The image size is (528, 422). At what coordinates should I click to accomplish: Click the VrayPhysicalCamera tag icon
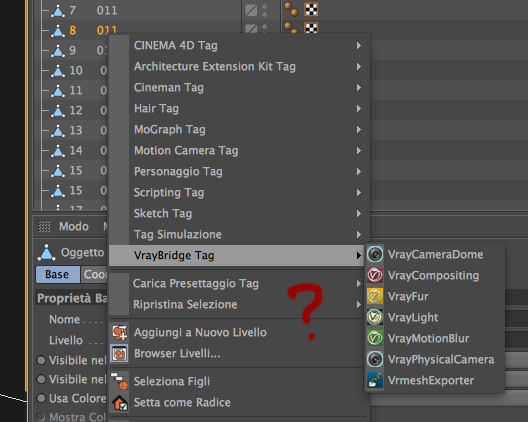(375, 359)
